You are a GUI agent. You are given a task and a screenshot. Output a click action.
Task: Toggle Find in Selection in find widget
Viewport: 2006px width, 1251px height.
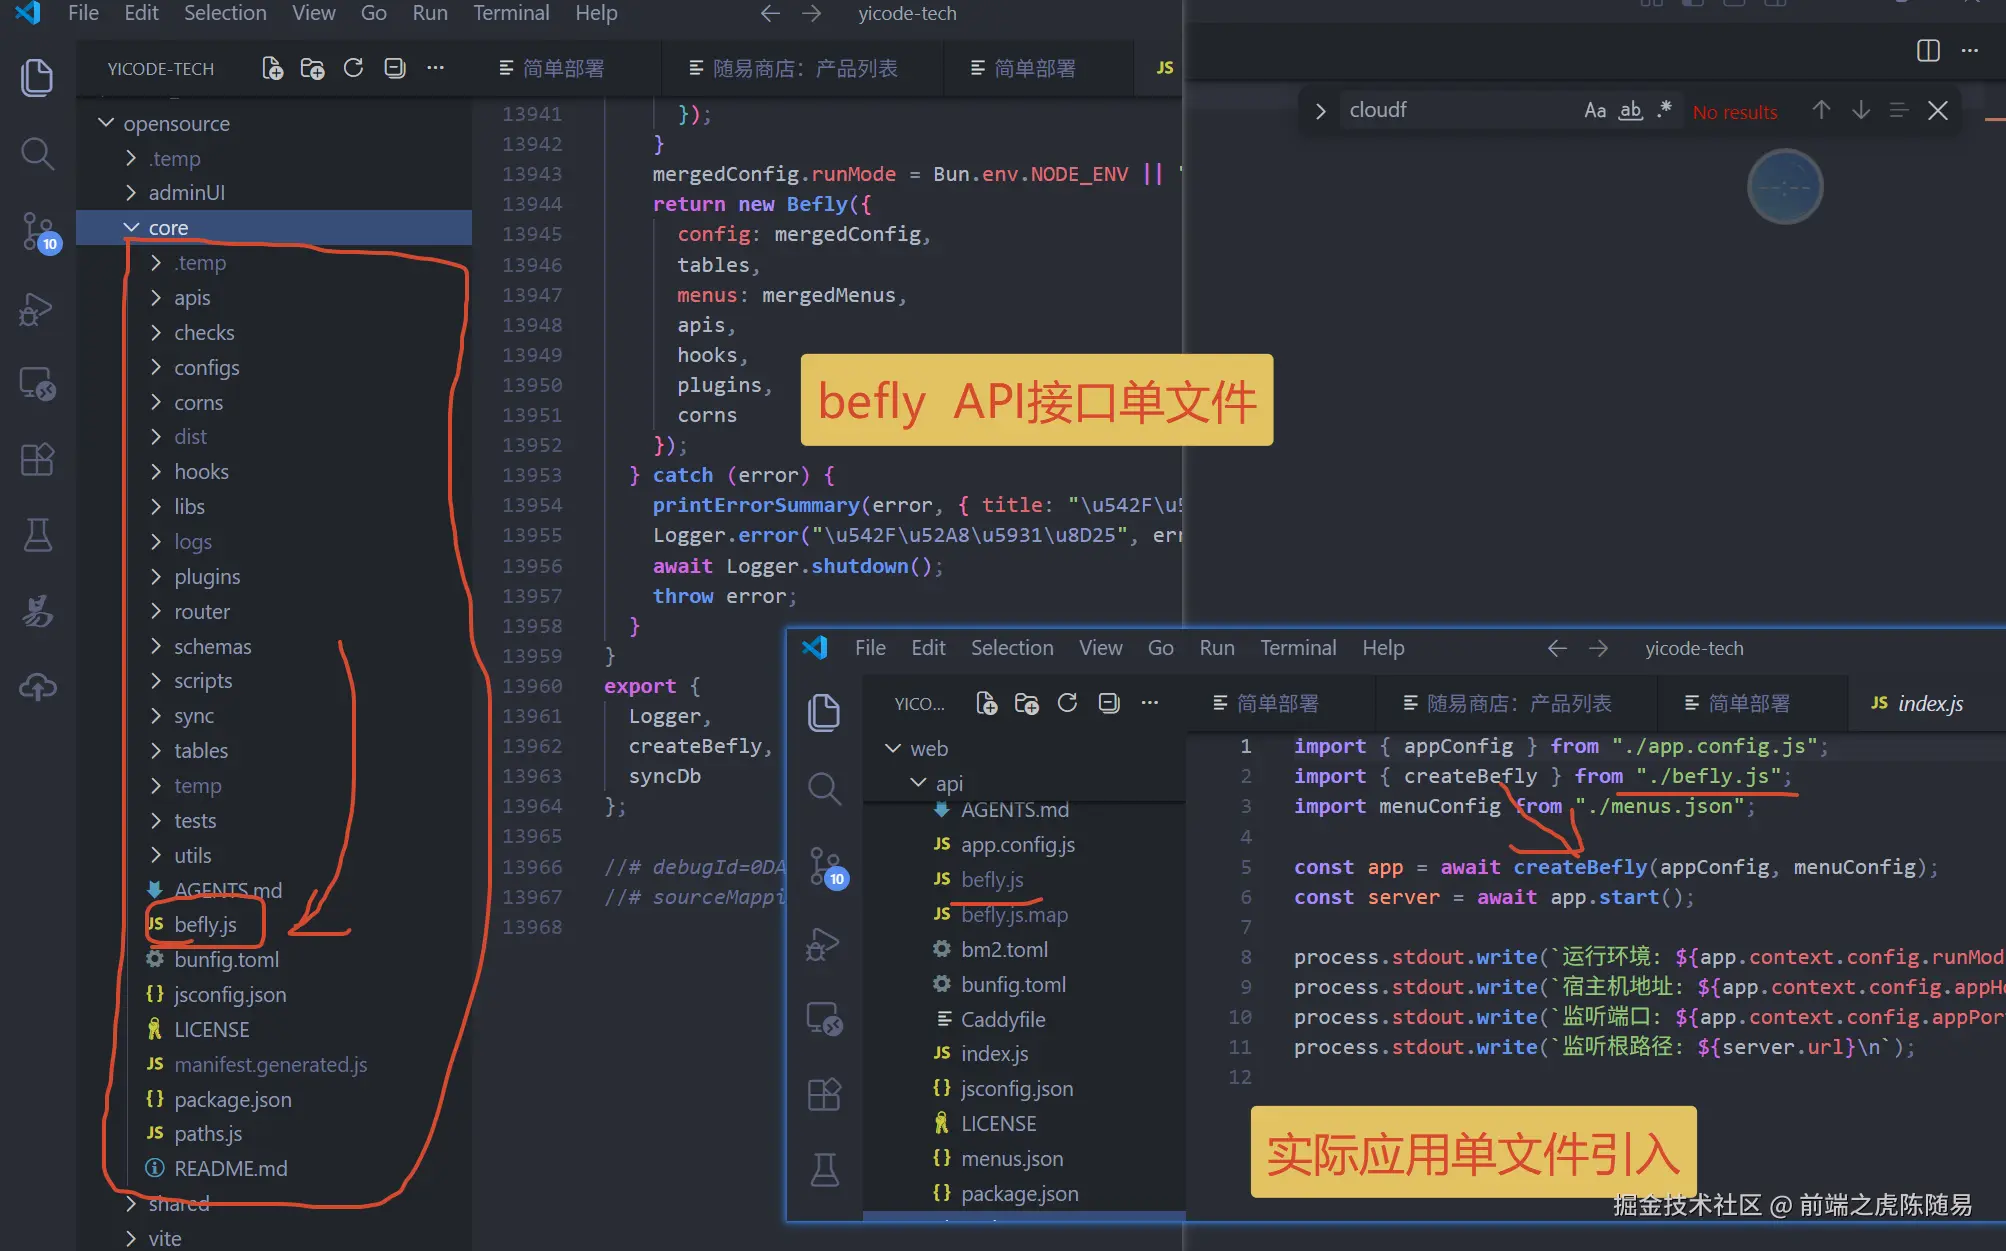(1899, 110)
